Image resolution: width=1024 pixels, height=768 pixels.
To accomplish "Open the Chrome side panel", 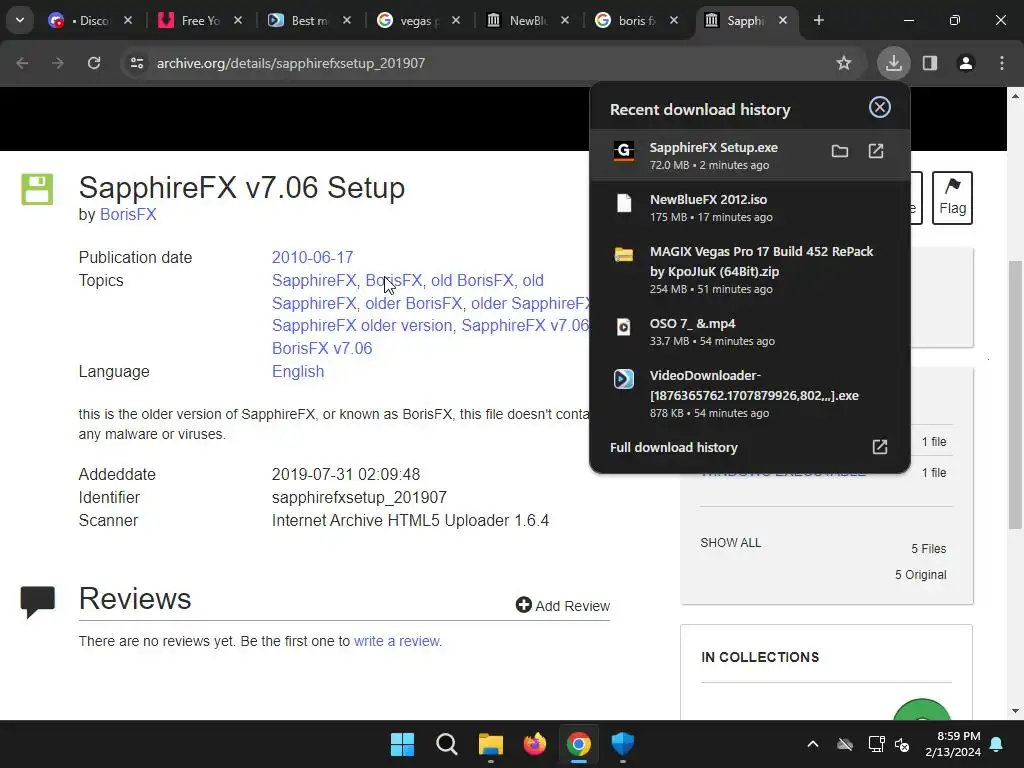I will (930, 63).
